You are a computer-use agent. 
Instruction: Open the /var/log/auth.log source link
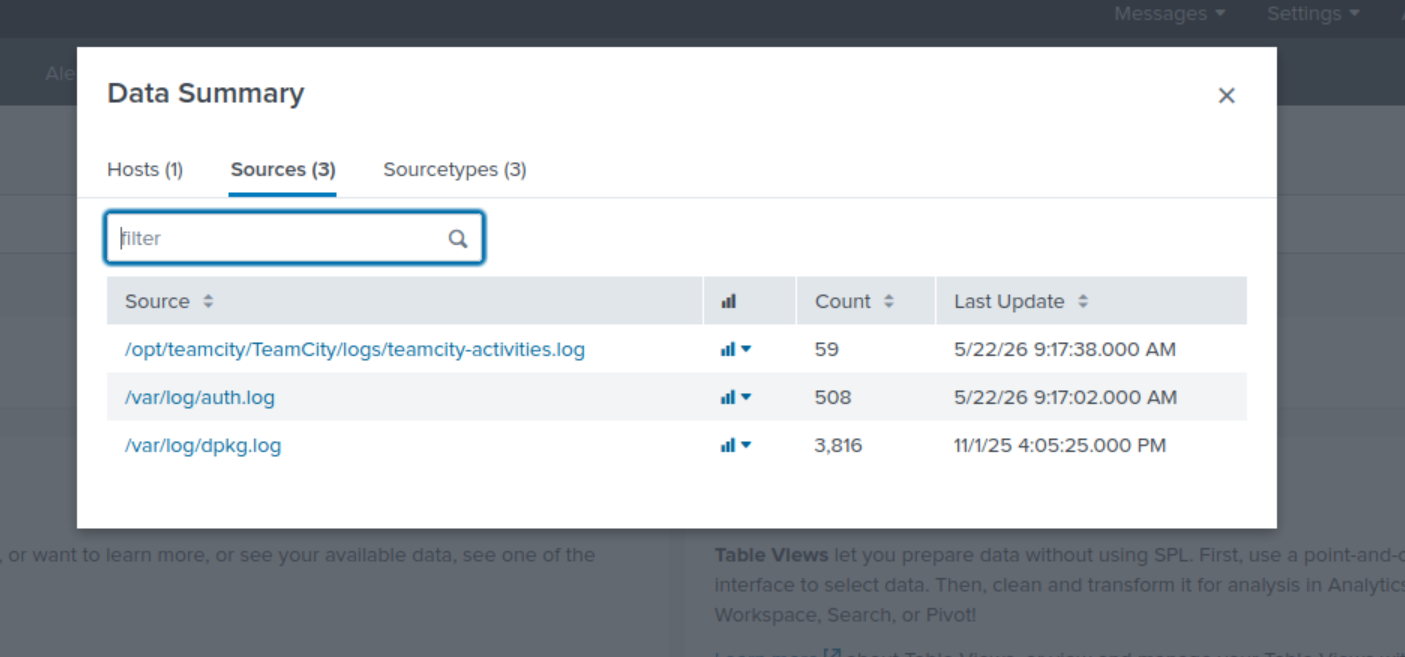[x=200, y=397]
